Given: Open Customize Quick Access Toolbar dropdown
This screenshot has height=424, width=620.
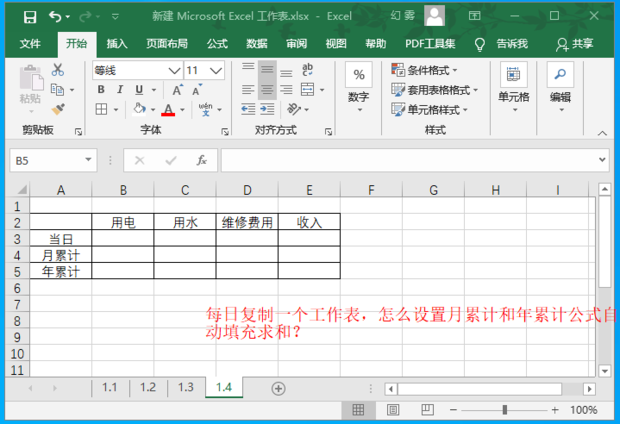Looking at the screenshot, I should (115, 17).
